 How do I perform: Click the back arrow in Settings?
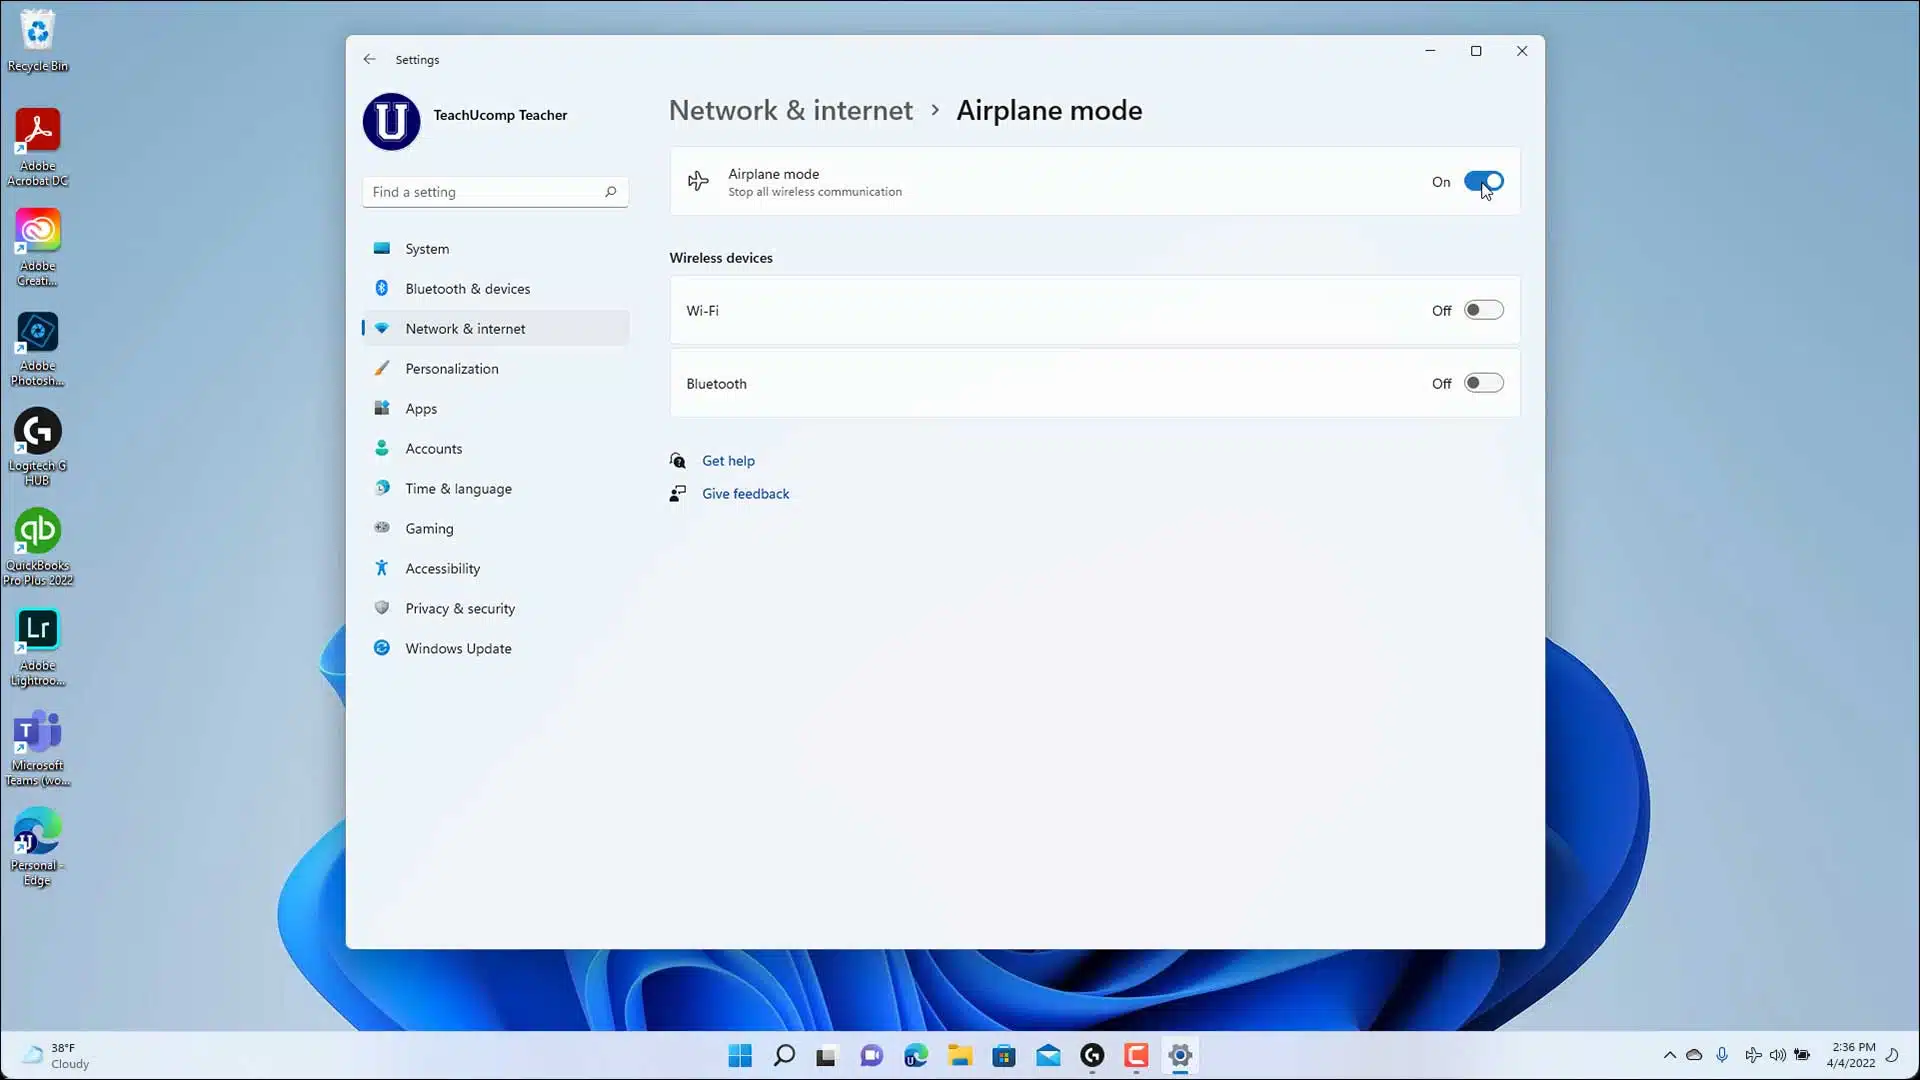369,59
